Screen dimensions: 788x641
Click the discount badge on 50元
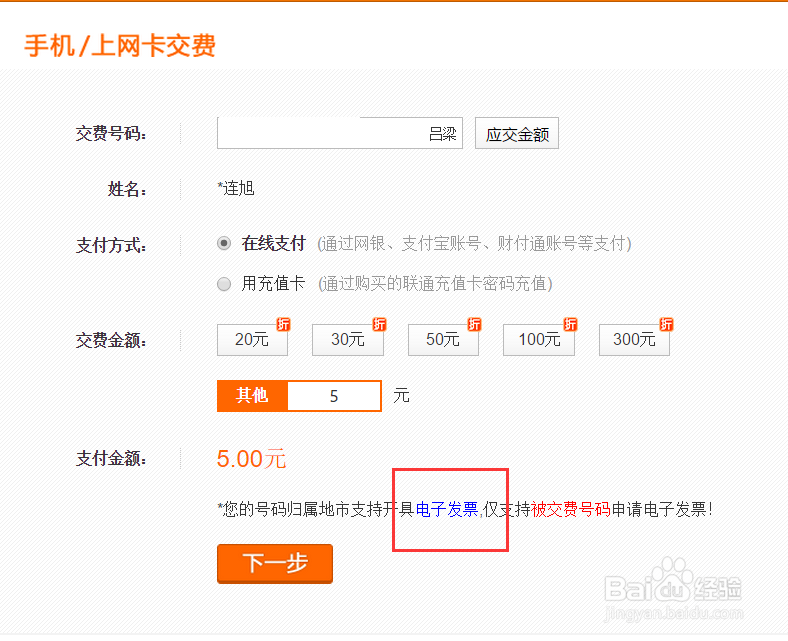coord(474,324)
